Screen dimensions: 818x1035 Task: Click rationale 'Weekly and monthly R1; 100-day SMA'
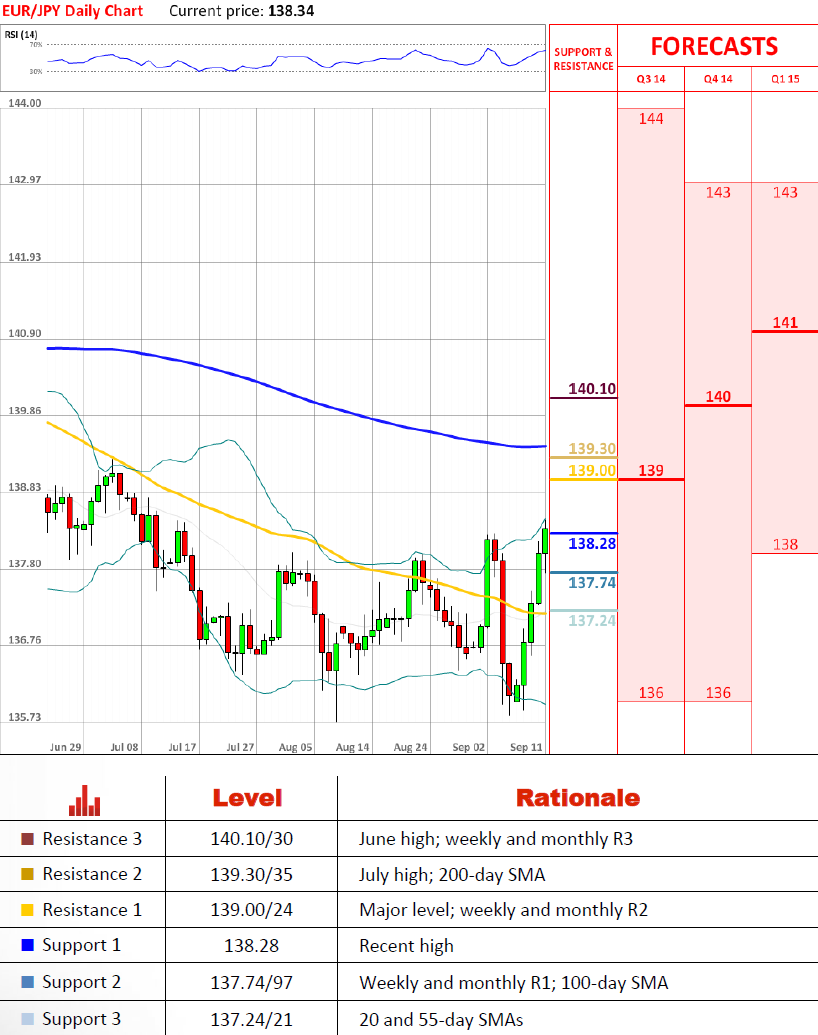pos(514,983)
